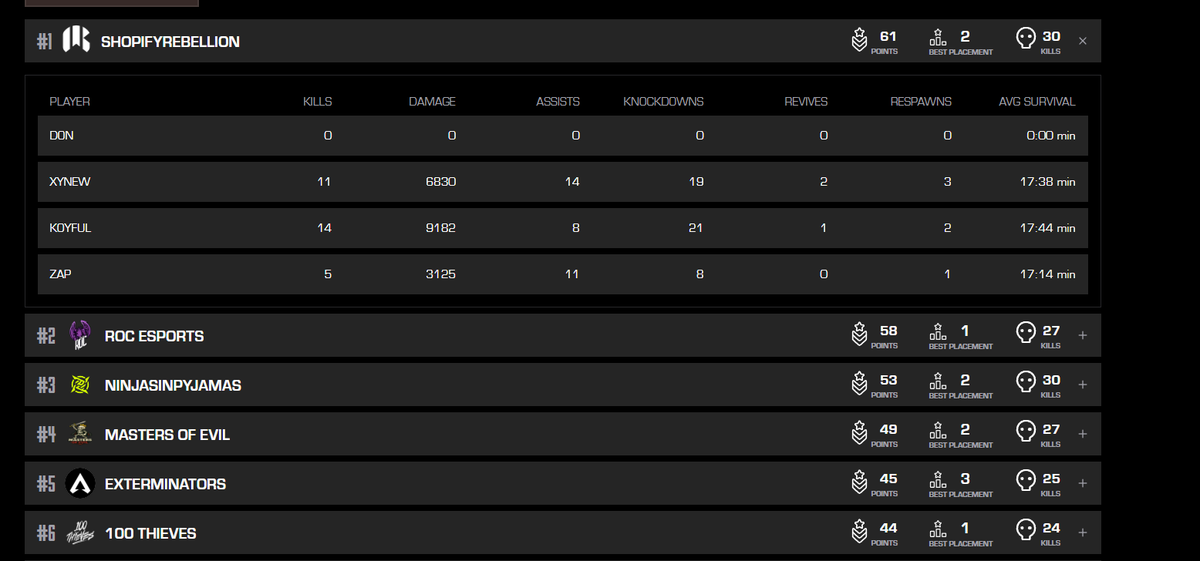Image resolution: width=1200 pixels, height=561 pixels.
Task: Click the KILLS column header
Action: click(317, 102)
